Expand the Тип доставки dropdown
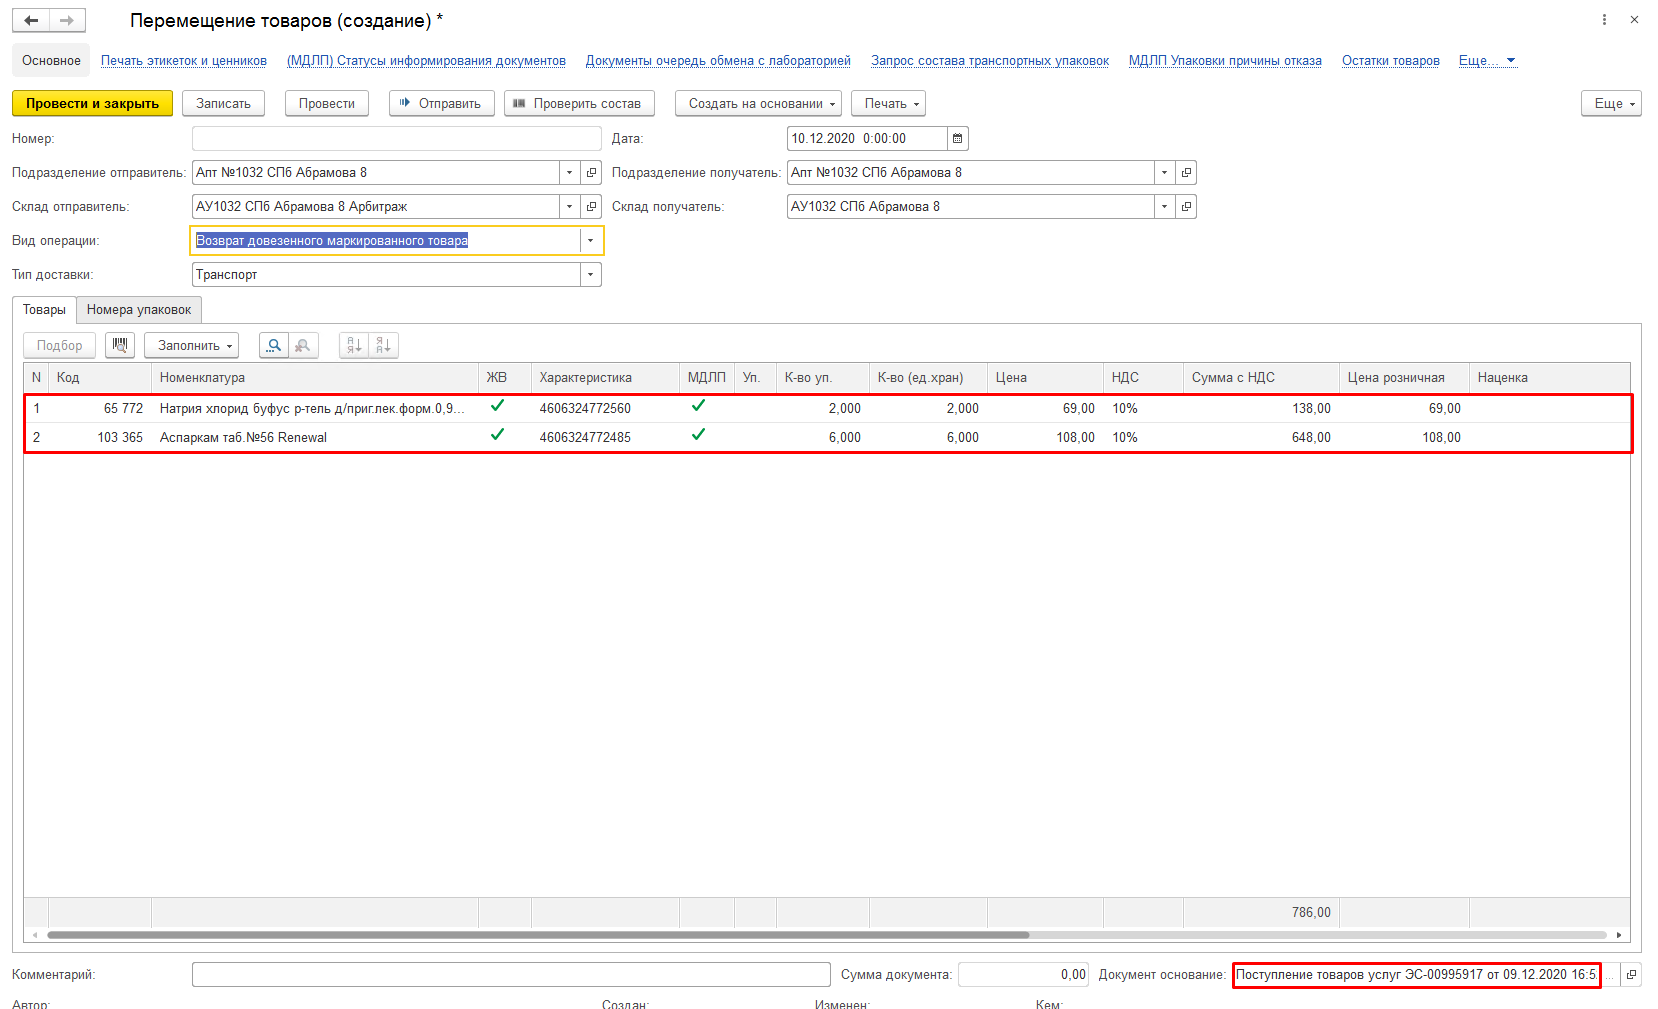The height and width of the screenshot is (1009, 1658). point(590,275)
